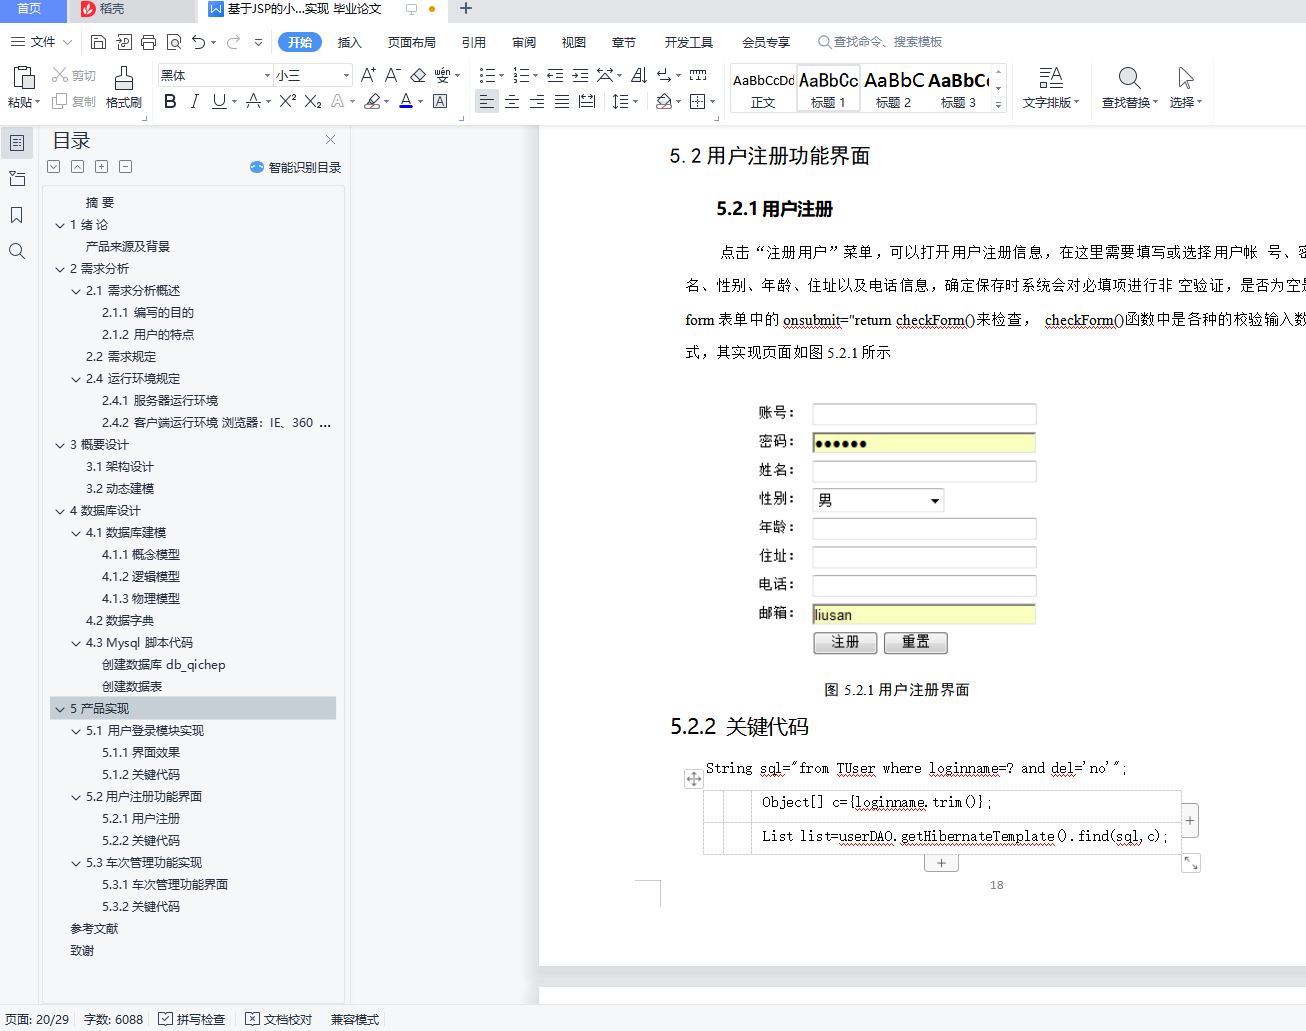Jump to '3.1 架构设计' in outline
The image size is (1306, 1031).
coord(120,467)
